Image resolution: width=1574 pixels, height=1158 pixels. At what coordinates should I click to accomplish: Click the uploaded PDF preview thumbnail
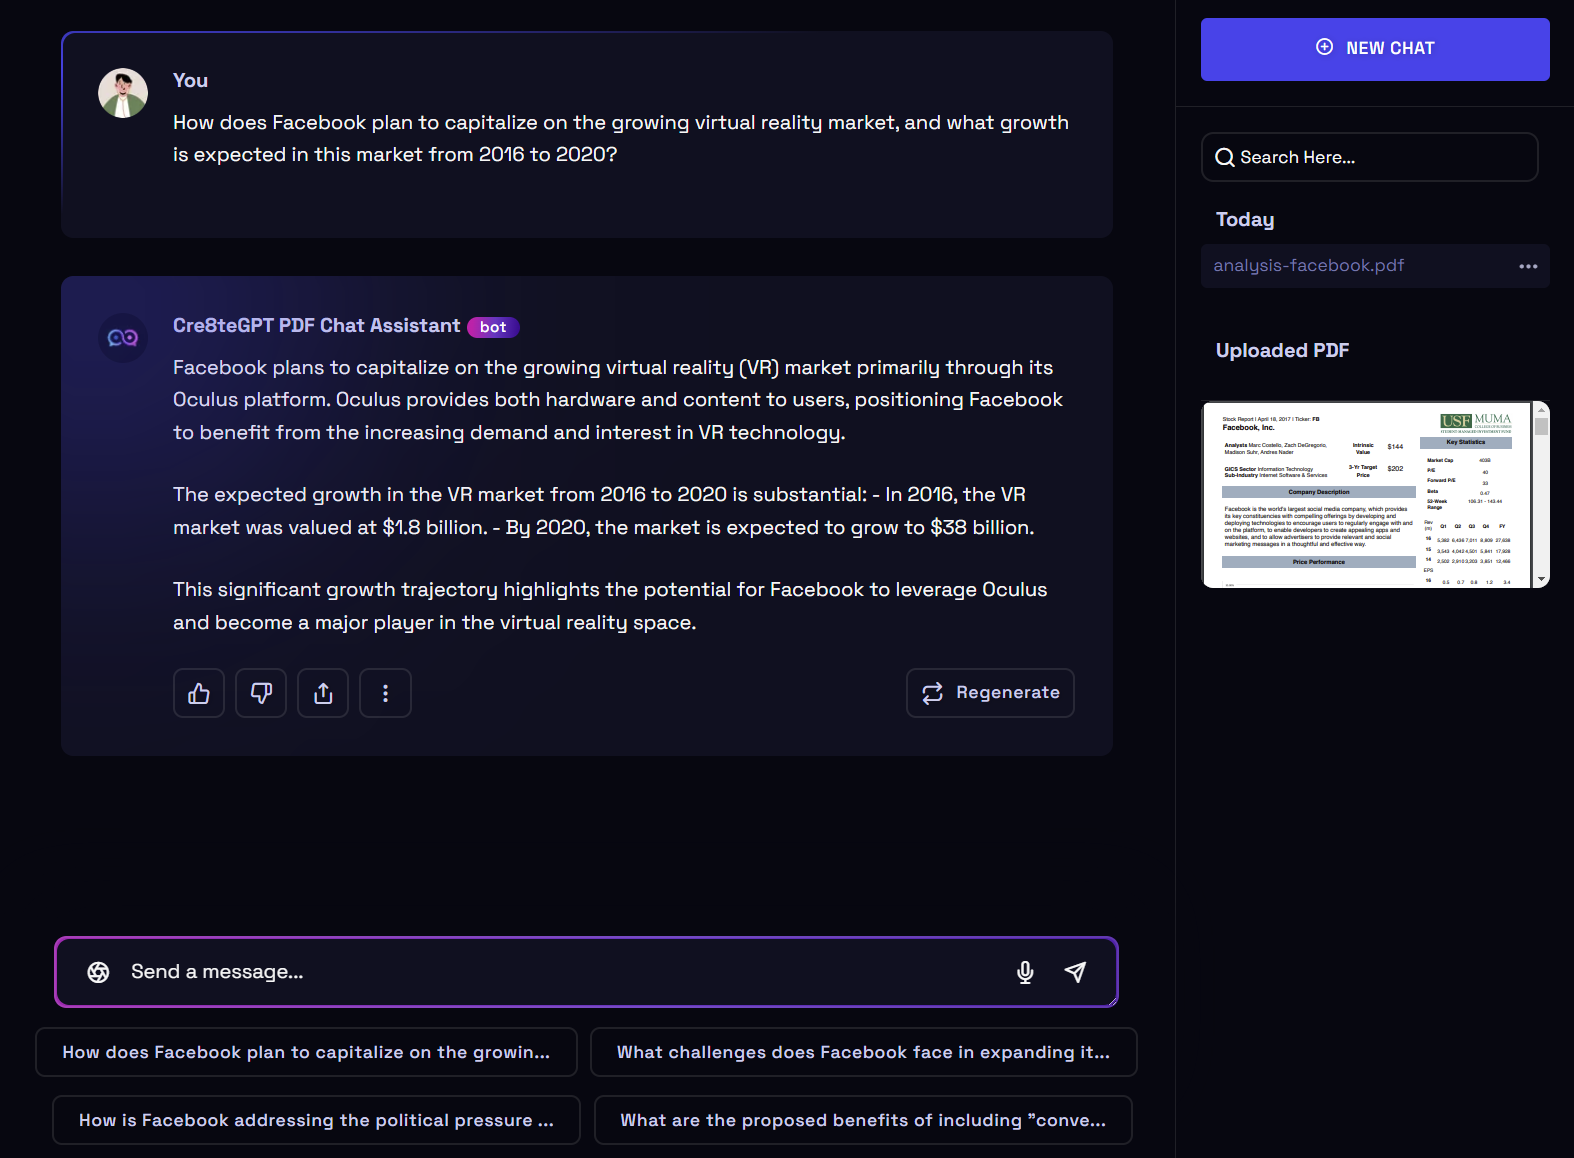(x=1367, y=495)
